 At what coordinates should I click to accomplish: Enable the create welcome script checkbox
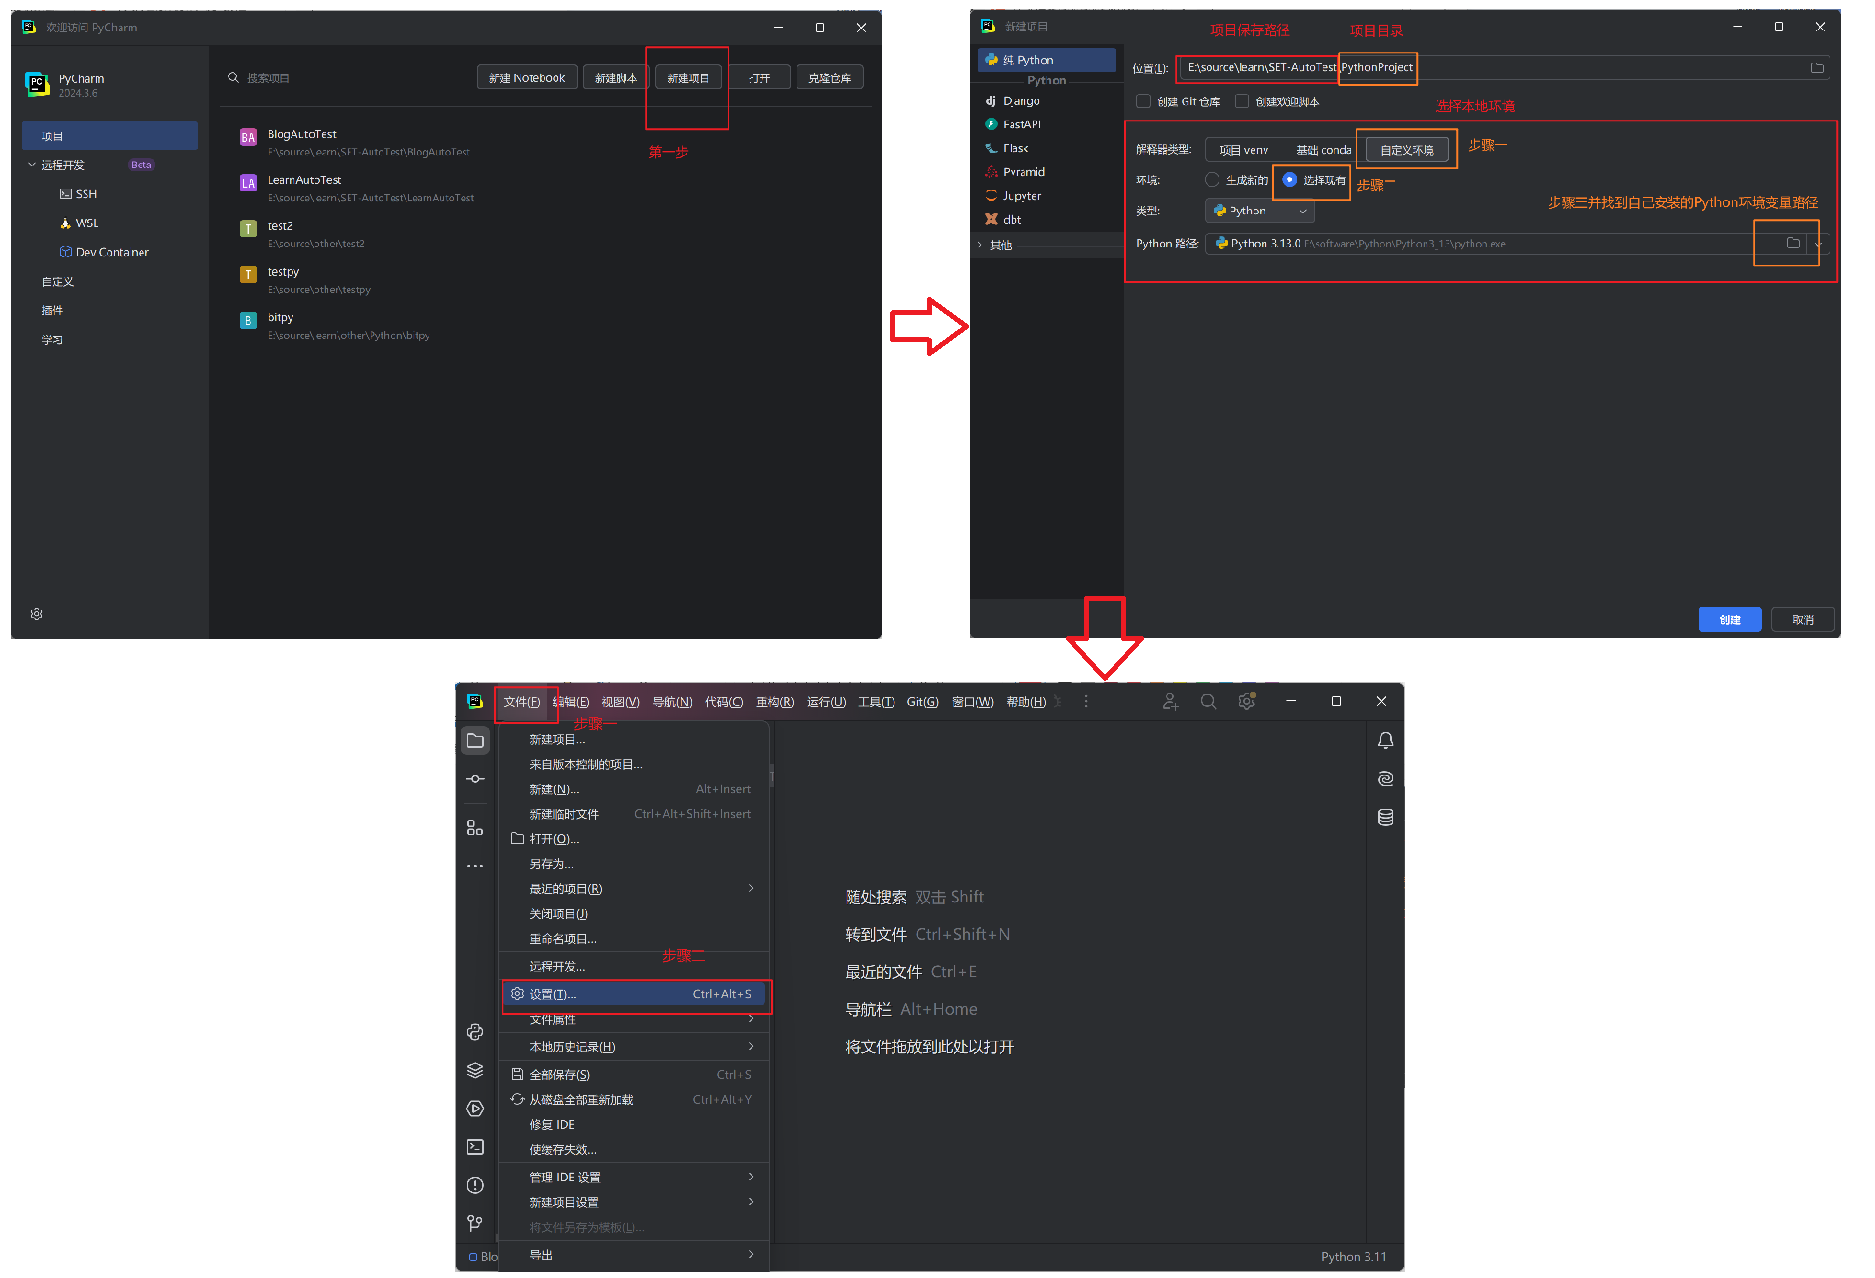click(x=1241, y=101)
